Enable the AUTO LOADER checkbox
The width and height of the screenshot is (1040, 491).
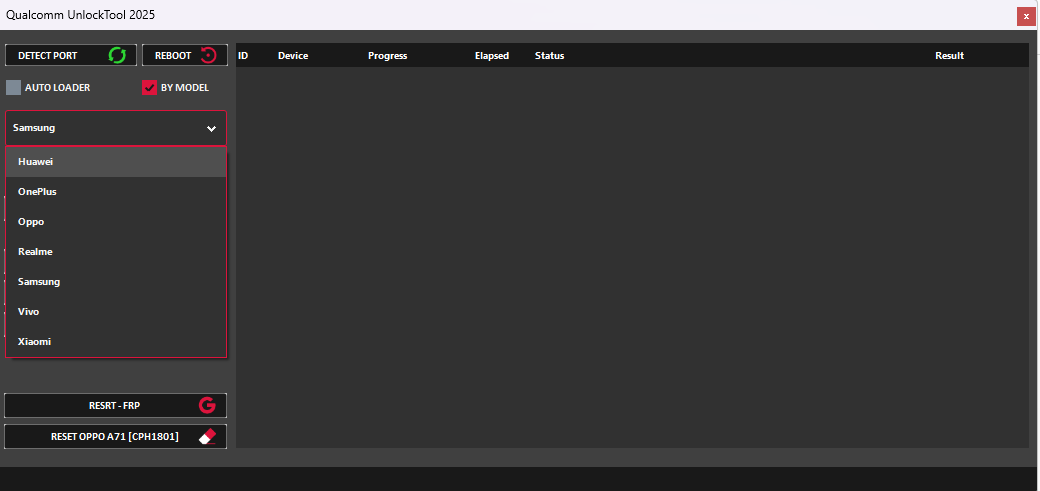(13, 88)
